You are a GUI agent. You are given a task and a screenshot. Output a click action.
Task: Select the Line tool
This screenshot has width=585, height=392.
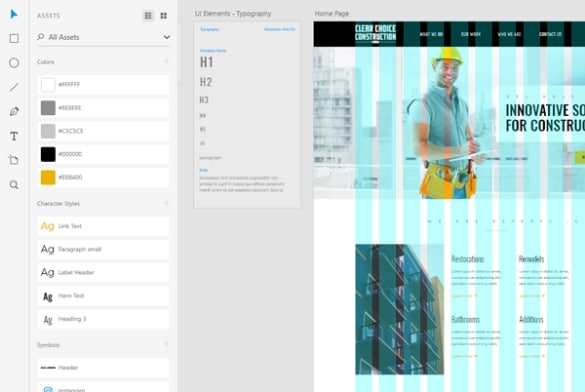click(14, 87)
